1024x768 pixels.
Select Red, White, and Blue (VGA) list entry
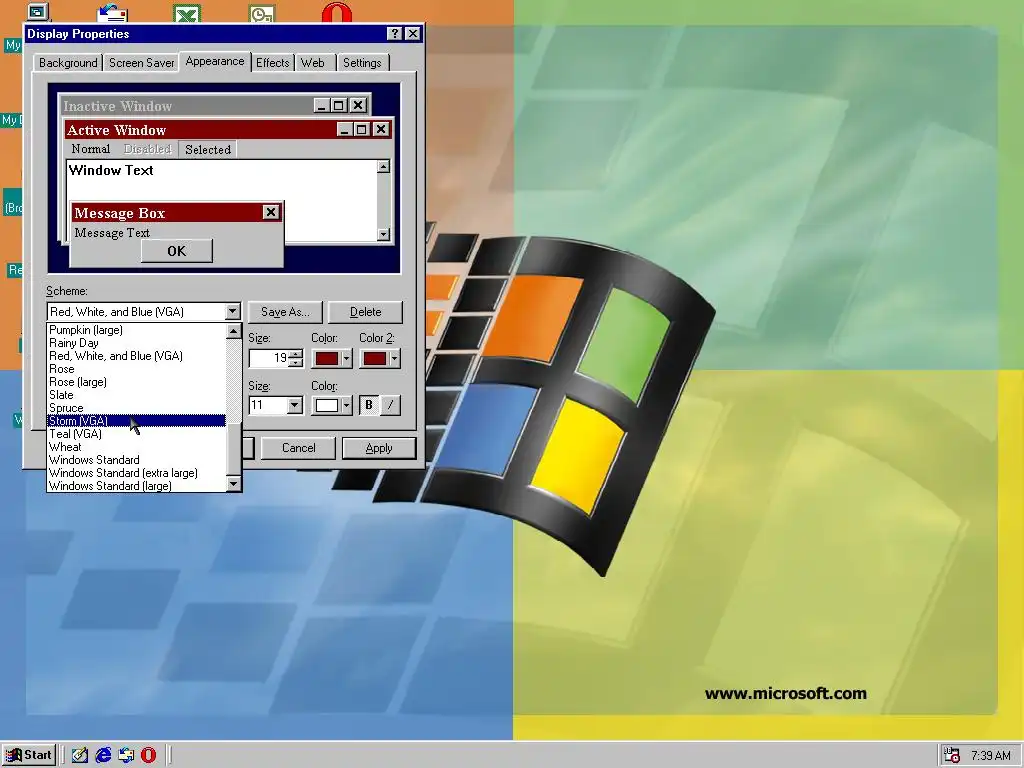tap(136, 356)
